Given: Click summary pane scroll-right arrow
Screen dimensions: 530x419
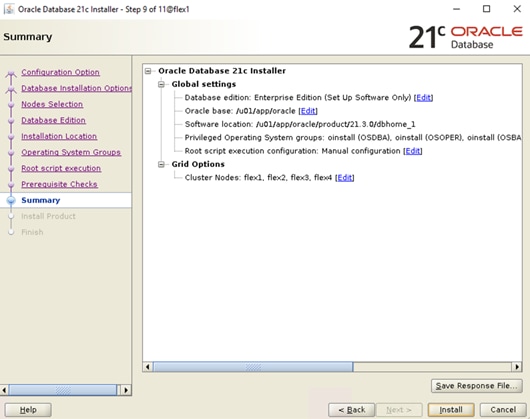Looking at the screenshot, I should pos(517,367).
